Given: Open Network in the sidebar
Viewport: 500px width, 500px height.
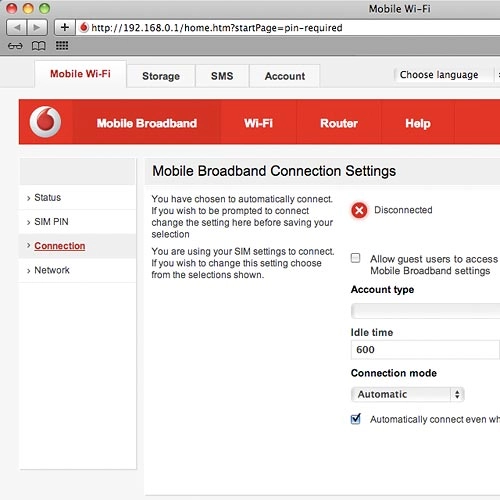Looking at the screenshot, I should (77, 270).
